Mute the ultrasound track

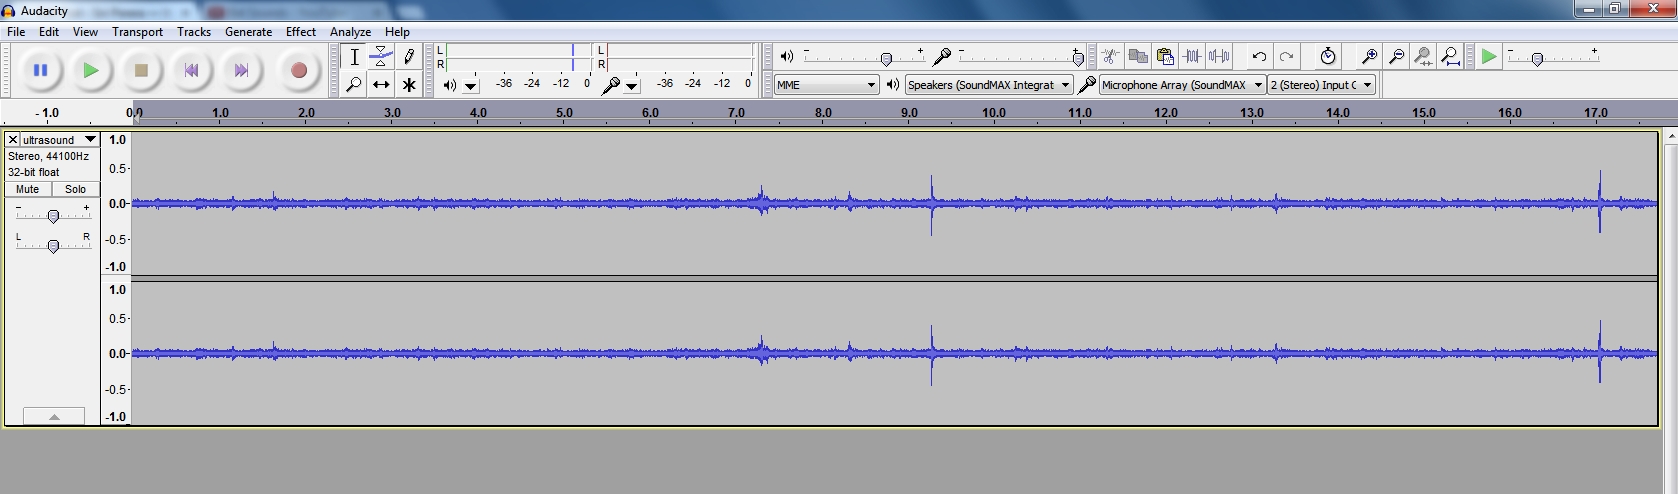[28, 189]
